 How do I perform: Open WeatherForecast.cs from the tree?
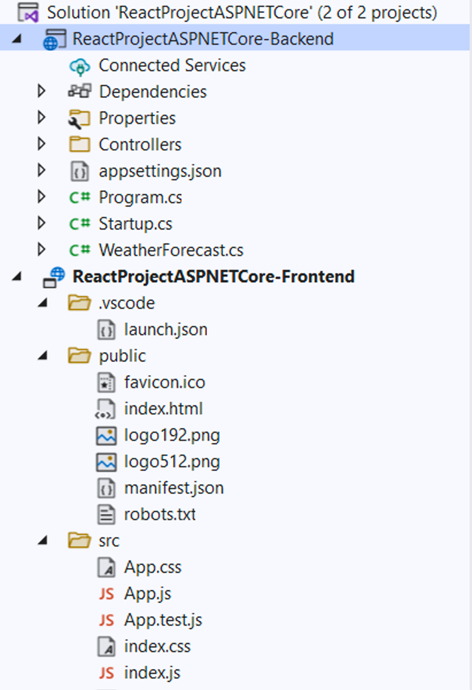click(171, 250)
